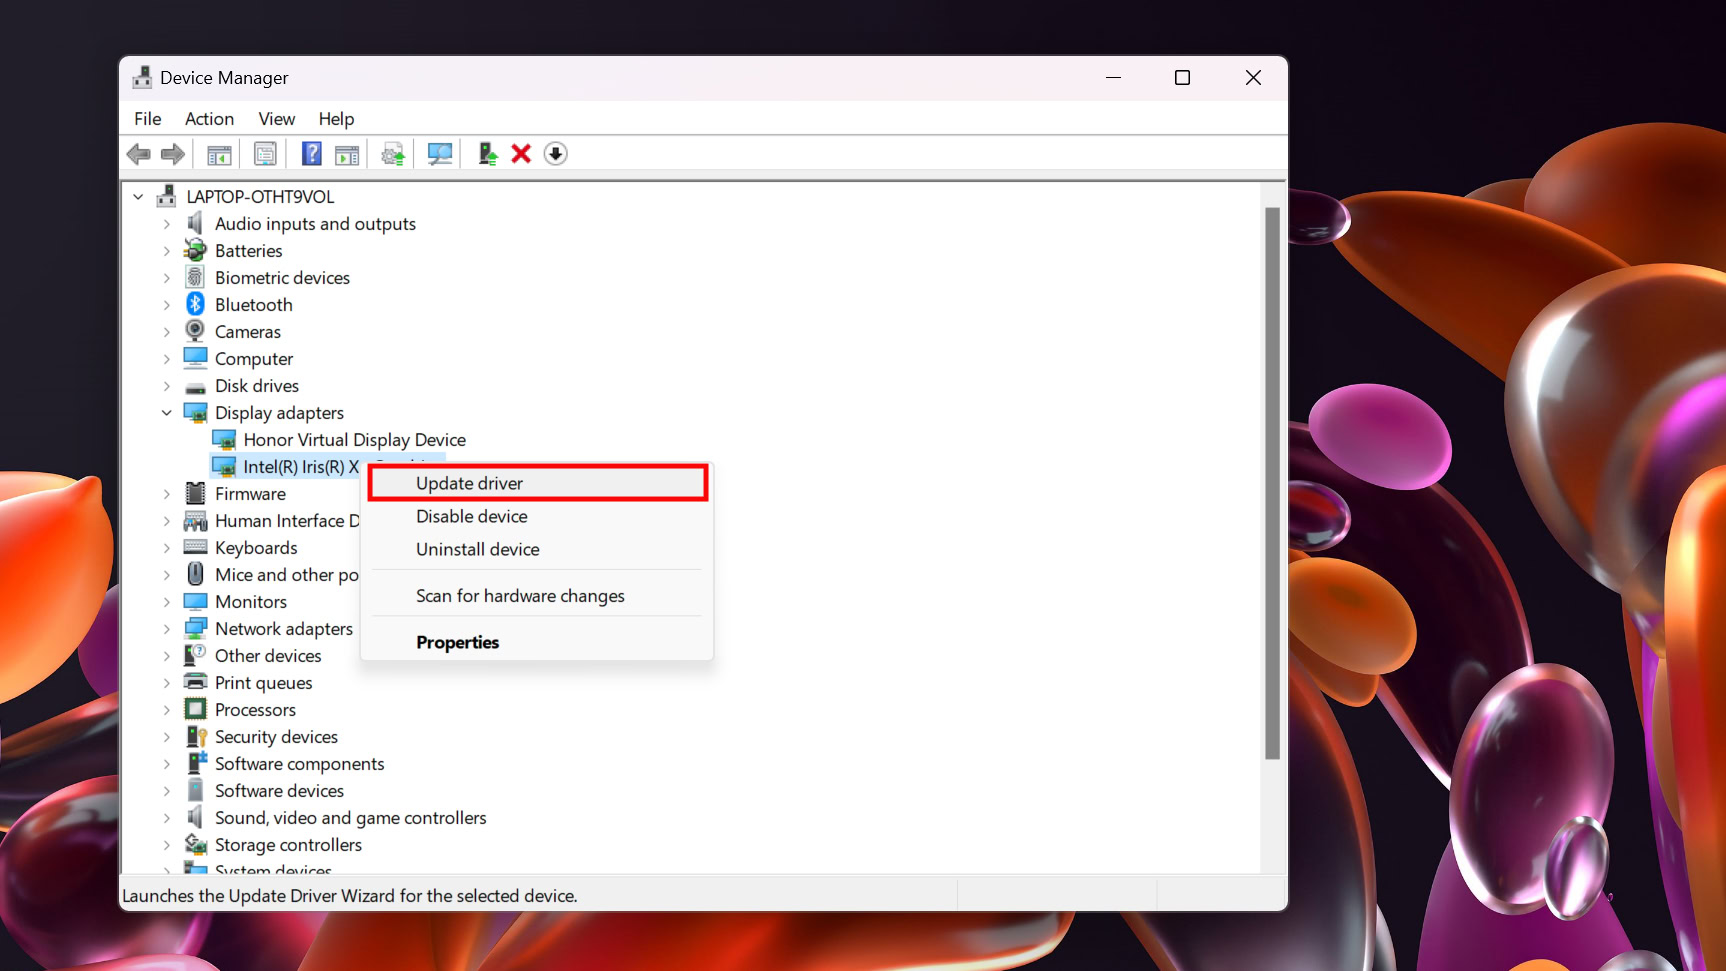Expand the Batteries category

point(167,251)
